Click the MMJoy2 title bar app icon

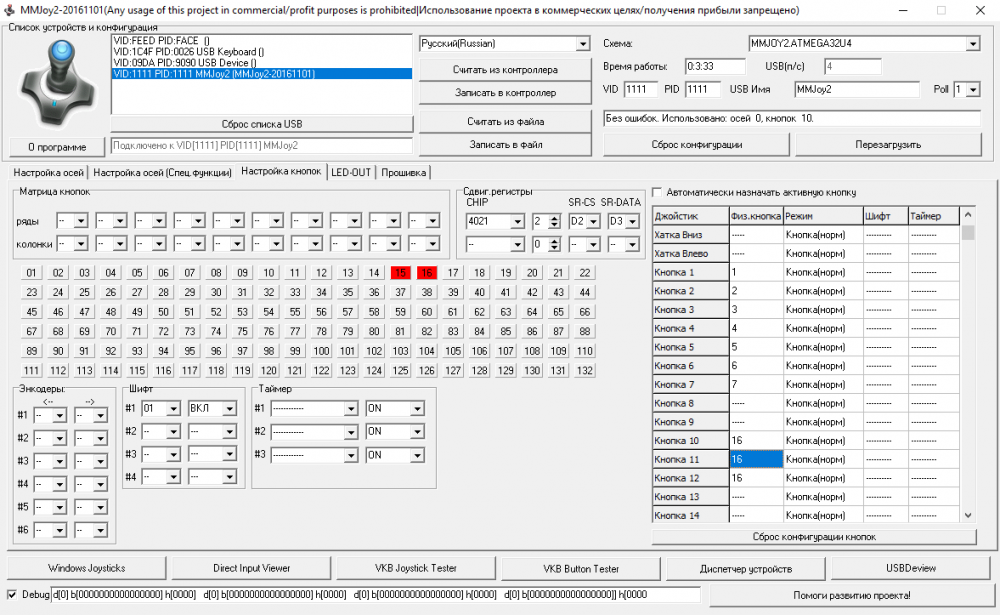[x=9, y=9]
